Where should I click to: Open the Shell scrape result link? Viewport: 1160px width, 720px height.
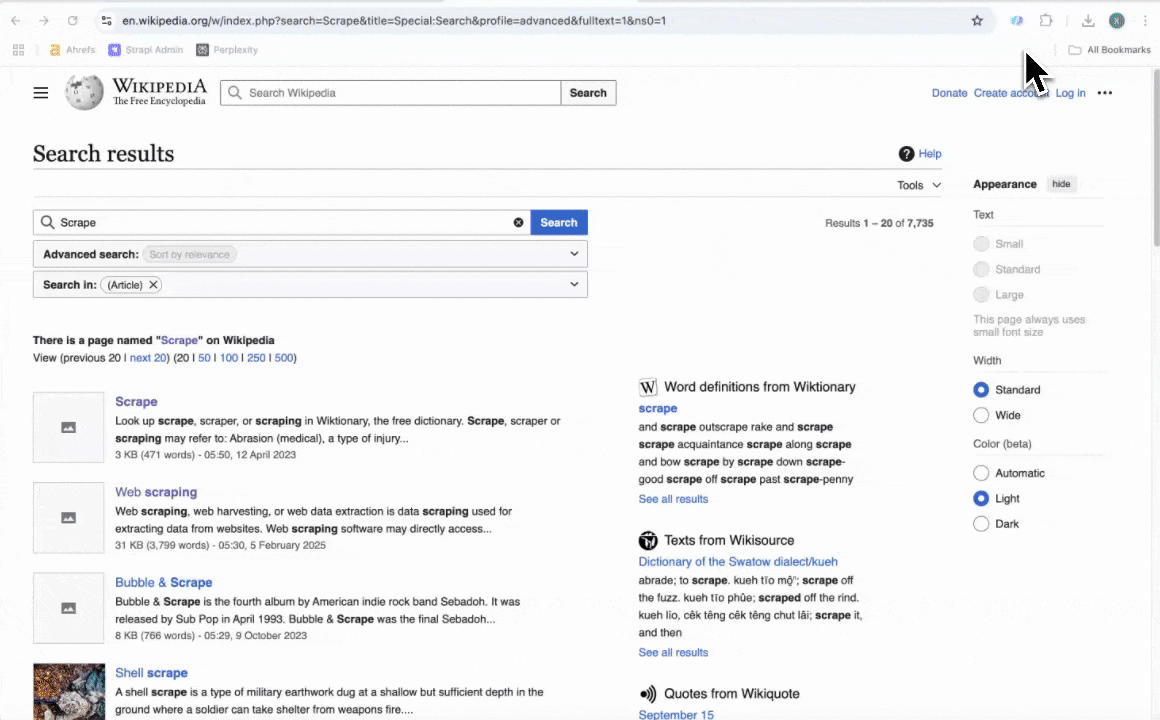(151, 673)
